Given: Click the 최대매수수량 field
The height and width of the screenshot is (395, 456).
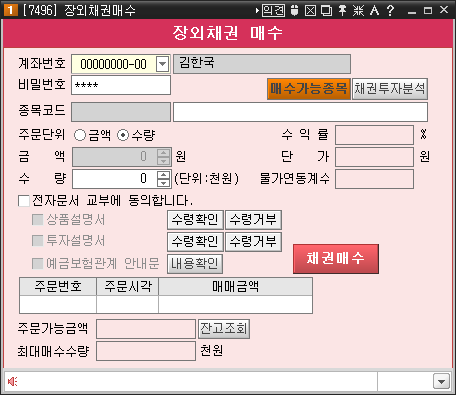Looking at the screenshot, I should click(146, 351).
